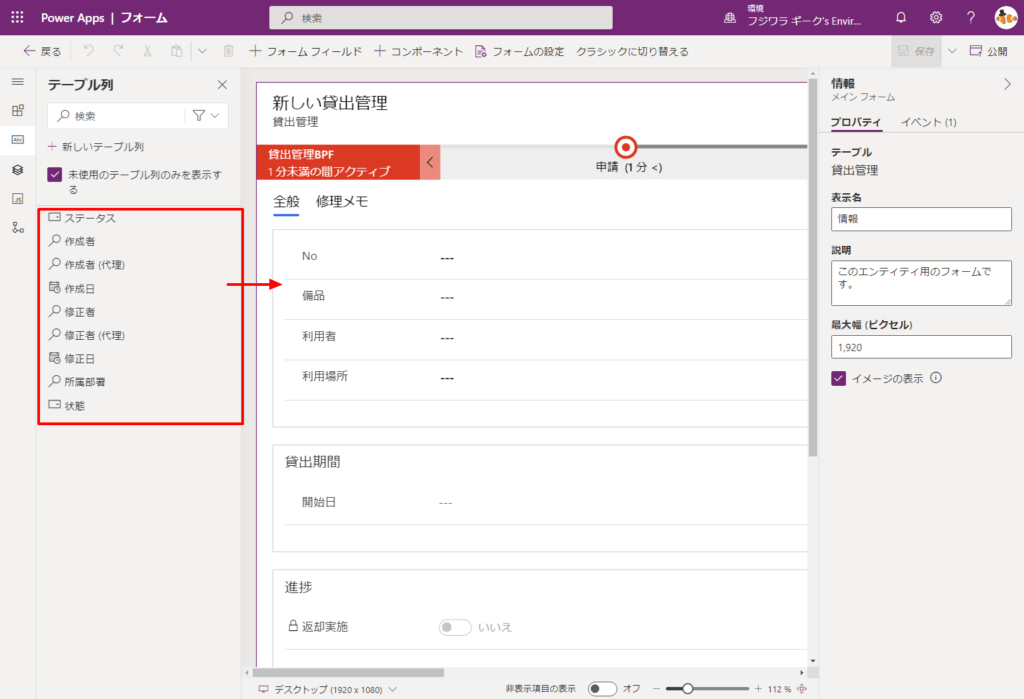The width and height of the screenshot is (1024, 699).
Task: Switch to the 修理メモ tab
Action: point(343,201)
